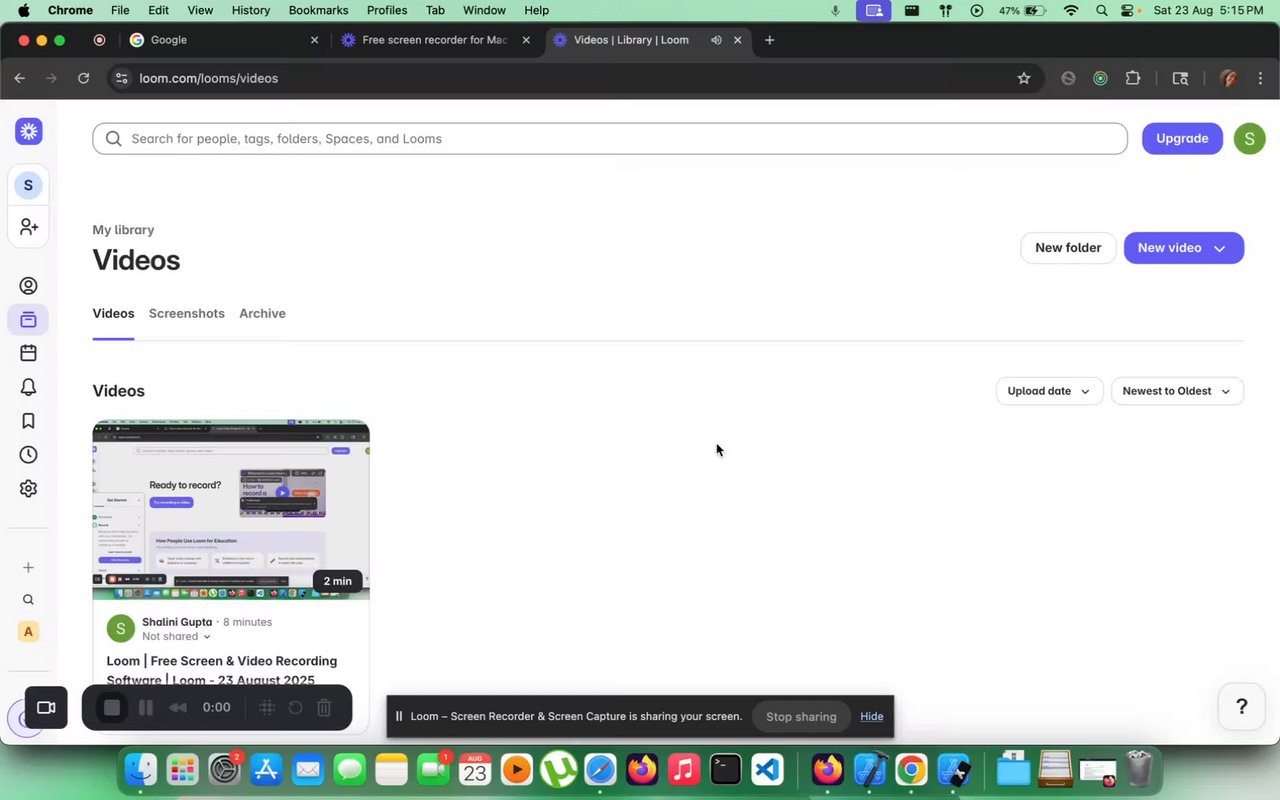Click the invite people icon in sidebar
The image size is (1280, 800).
tap(28, 227)
